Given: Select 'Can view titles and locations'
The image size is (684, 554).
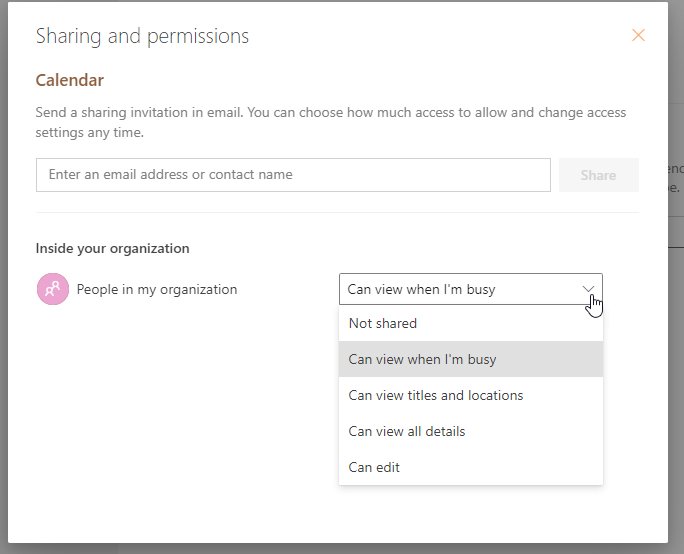Looking at the screenshot, I should tap(471, 395).
